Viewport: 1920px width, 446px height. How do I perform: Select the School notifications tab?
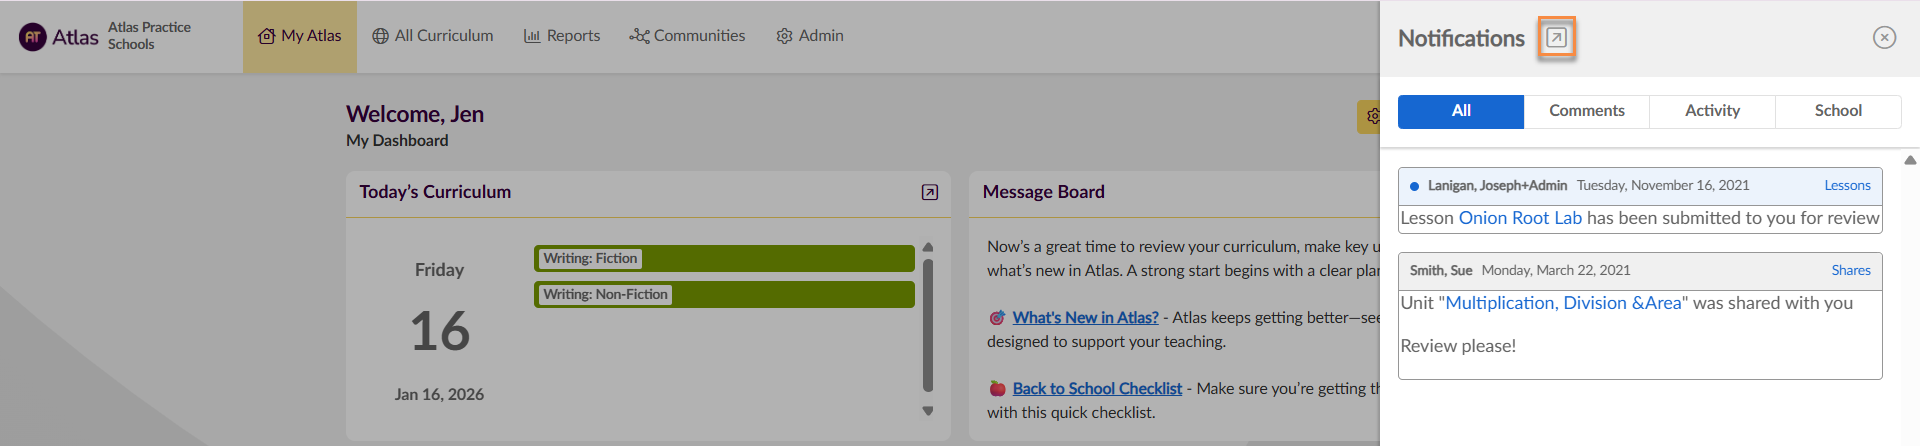click(x=1838, y=111)
